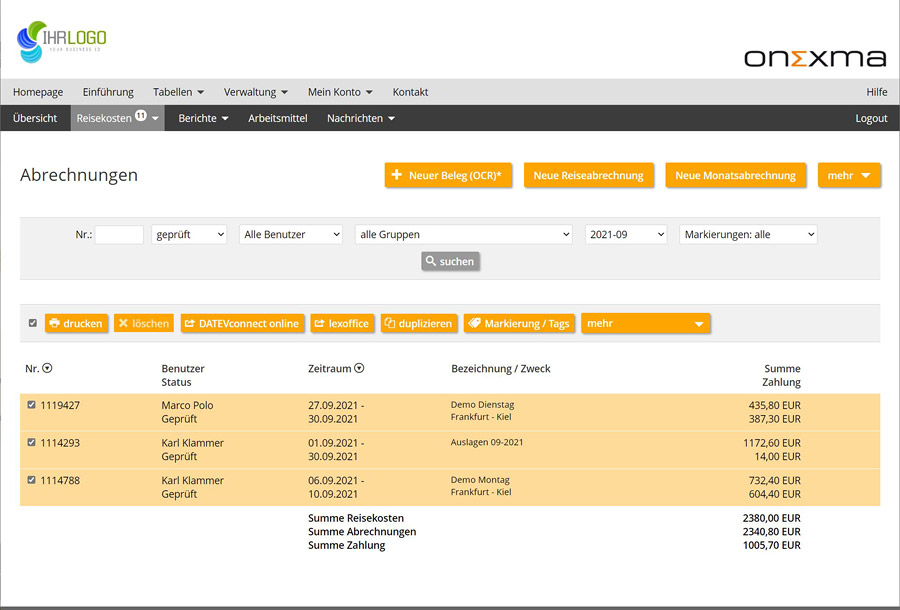The image size is (900, 610).
Task: Click the Logout link
Action: click(871, 118)
